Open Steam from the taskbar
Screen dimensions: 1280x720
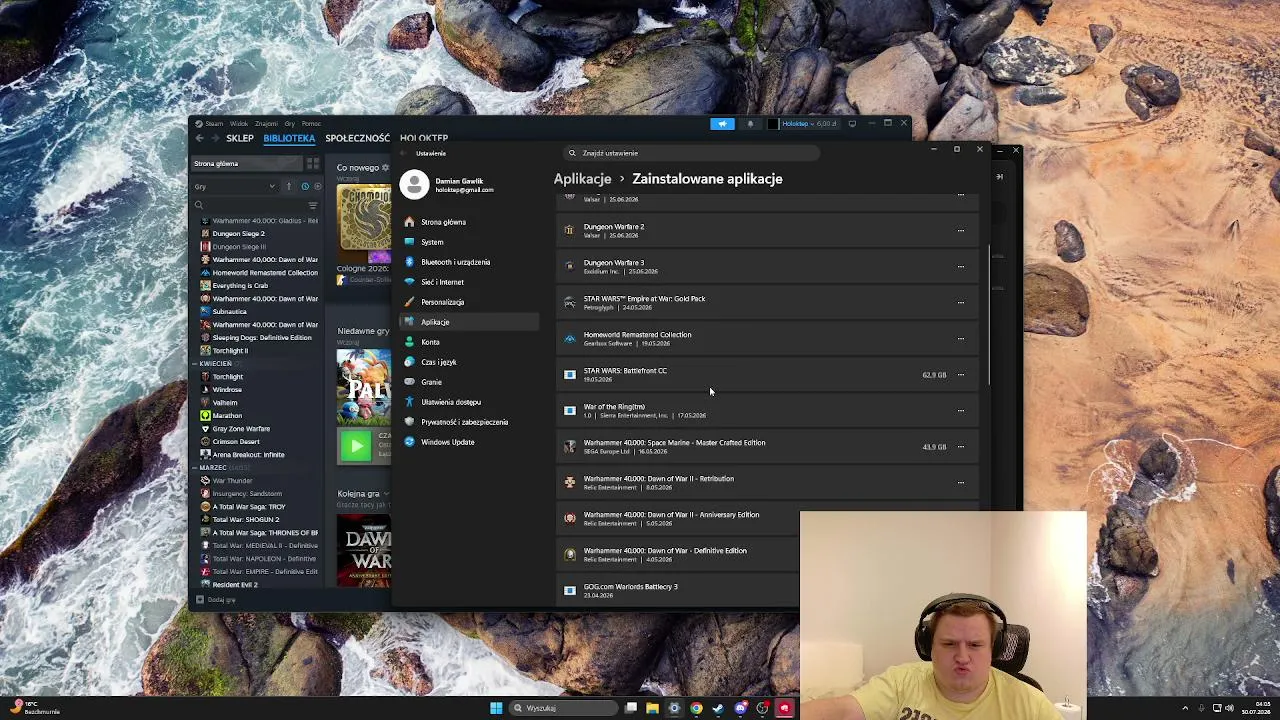coord(718,708)
